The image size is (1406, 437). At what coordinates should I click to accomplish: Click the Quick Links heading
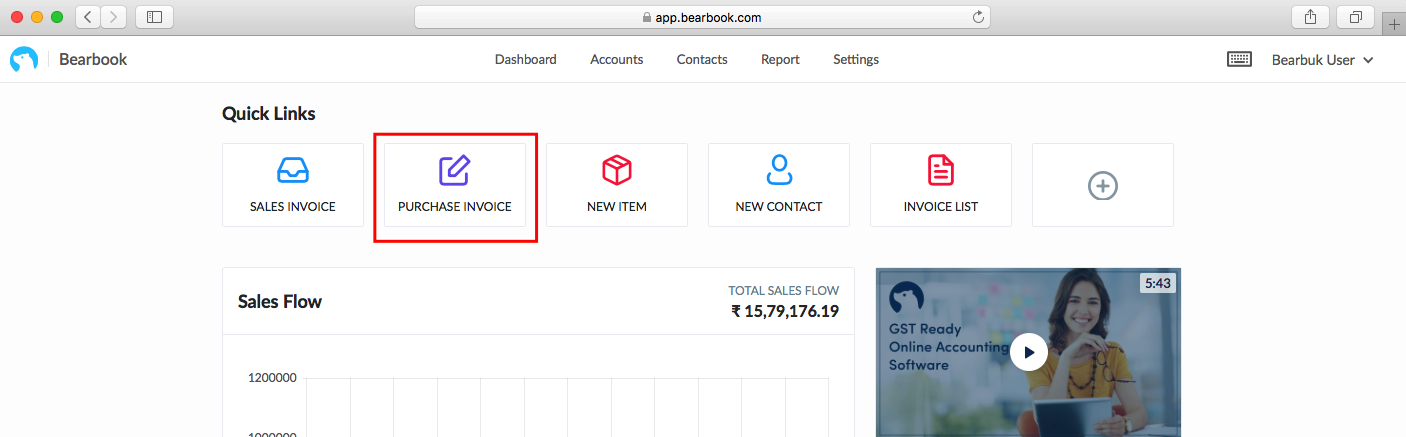[269, 114]
